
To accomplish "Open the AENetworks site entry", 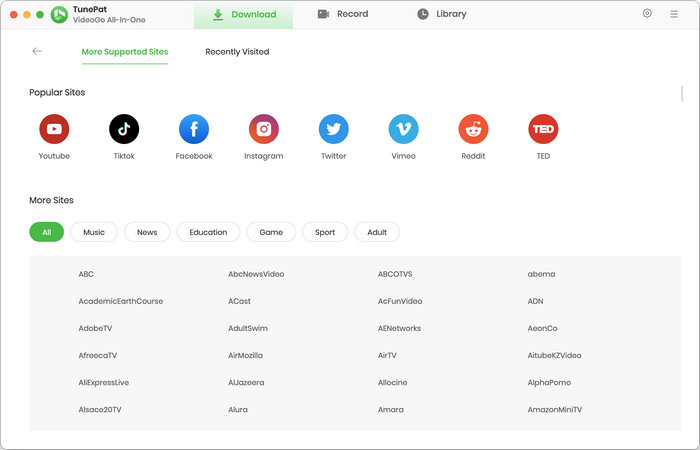I will coord(400,328).
